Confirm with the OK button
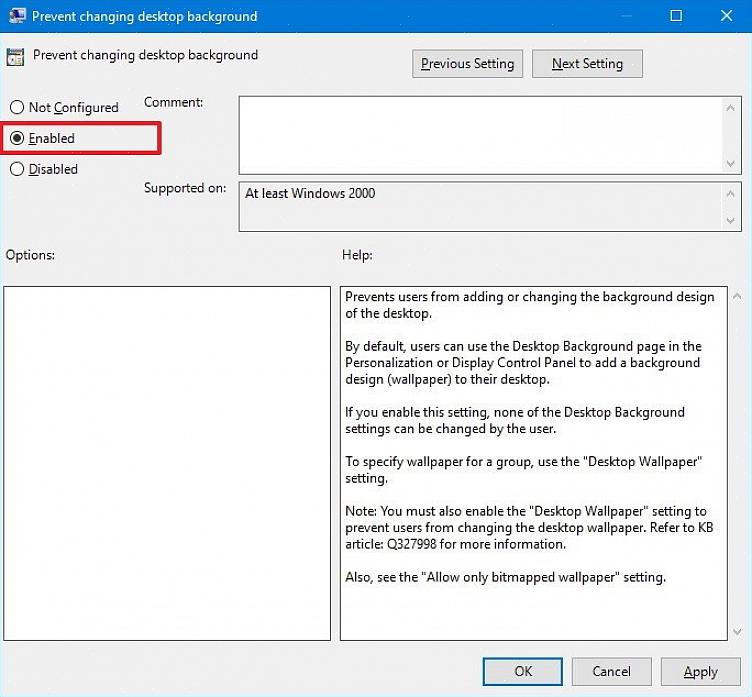 pos(522,671)
